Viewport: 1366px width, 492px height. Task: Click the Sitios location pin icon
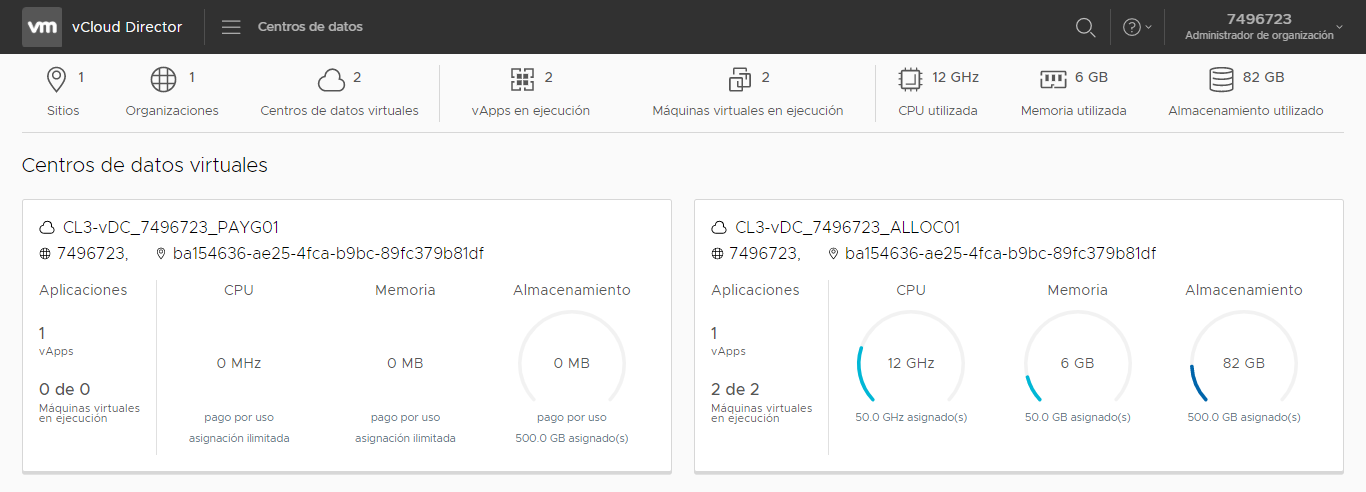point(57,79)
